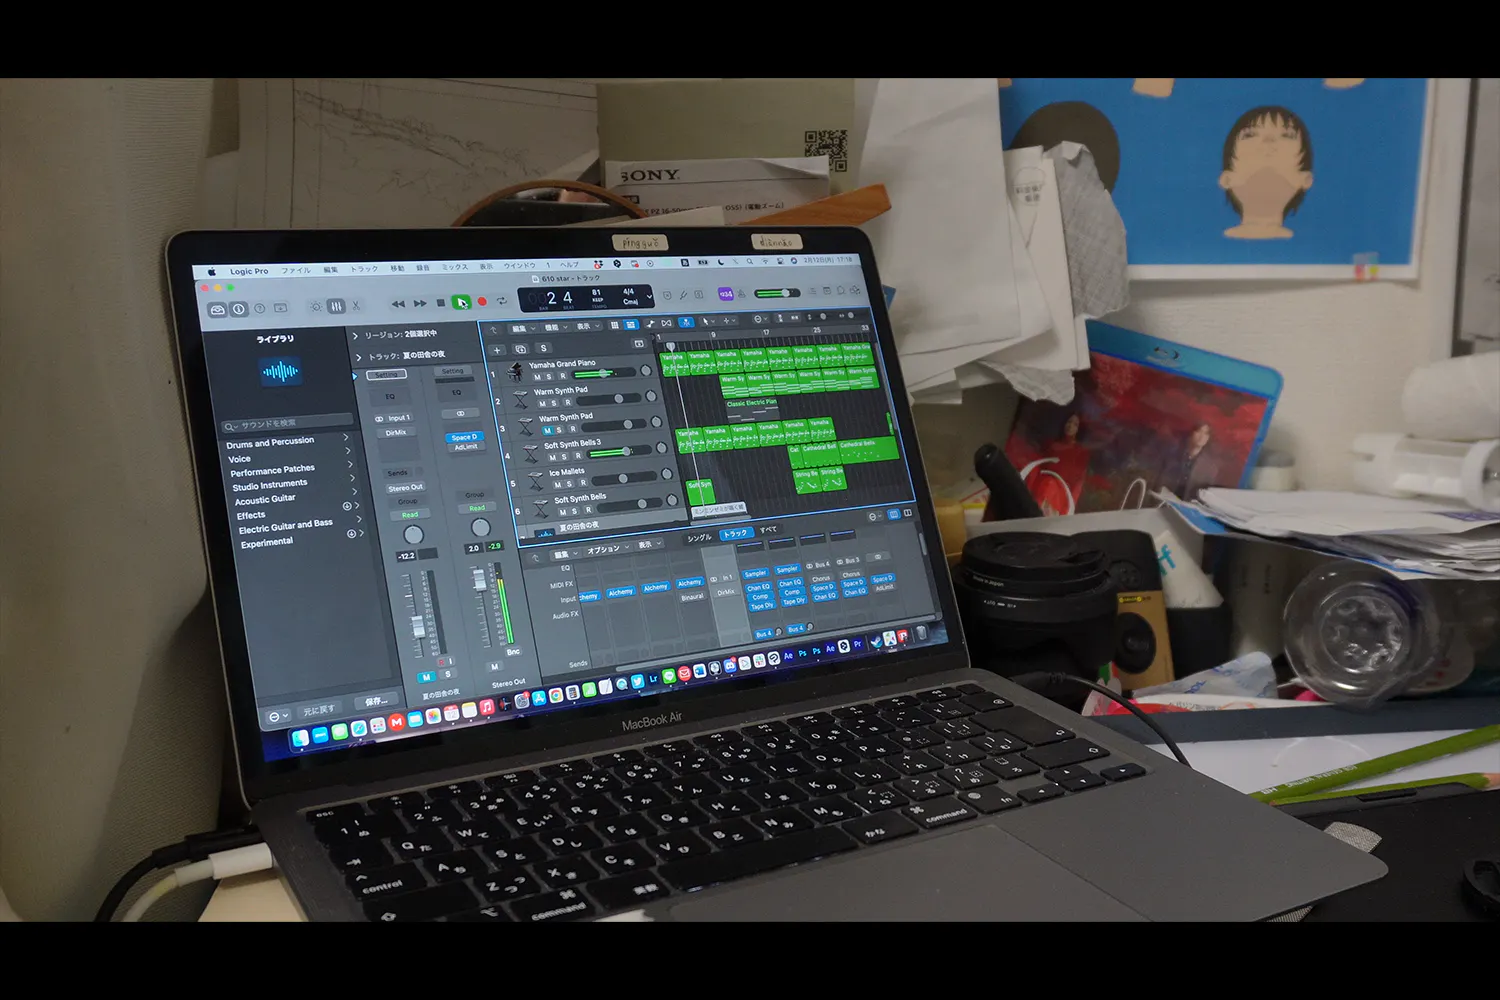The image size is (1500, 1000).
Task: Switch mixer to the シングル tab
Action: [699, 538]
